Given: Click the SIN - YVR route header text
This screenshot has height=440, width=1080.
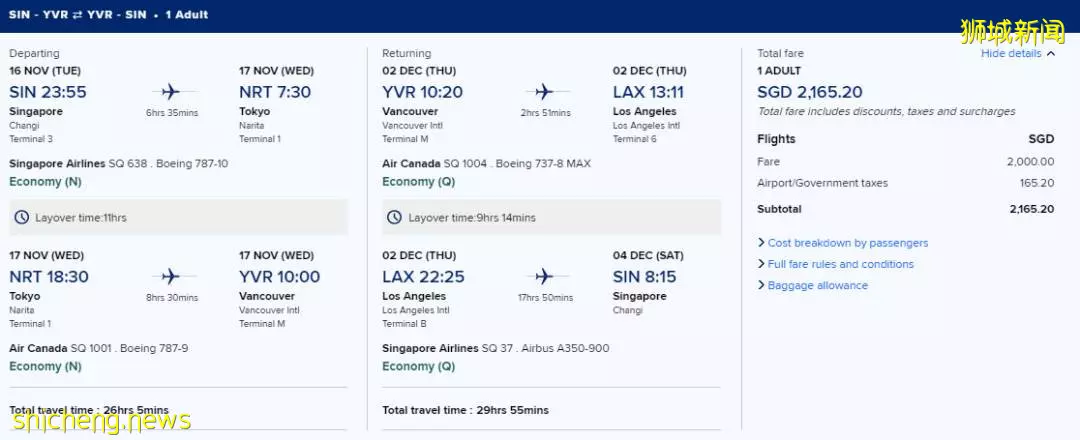Looking at the screenshot, I should 39,14.
